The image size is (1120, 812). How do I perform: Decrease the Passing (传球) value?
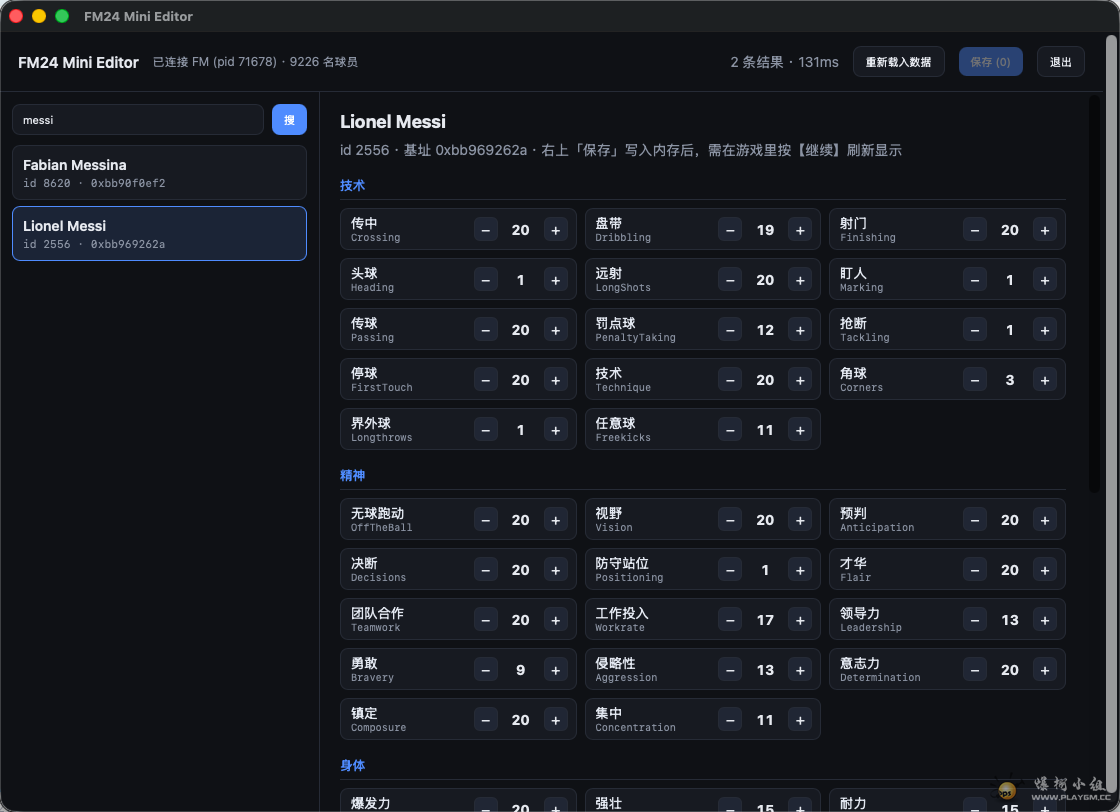point(486,330)
